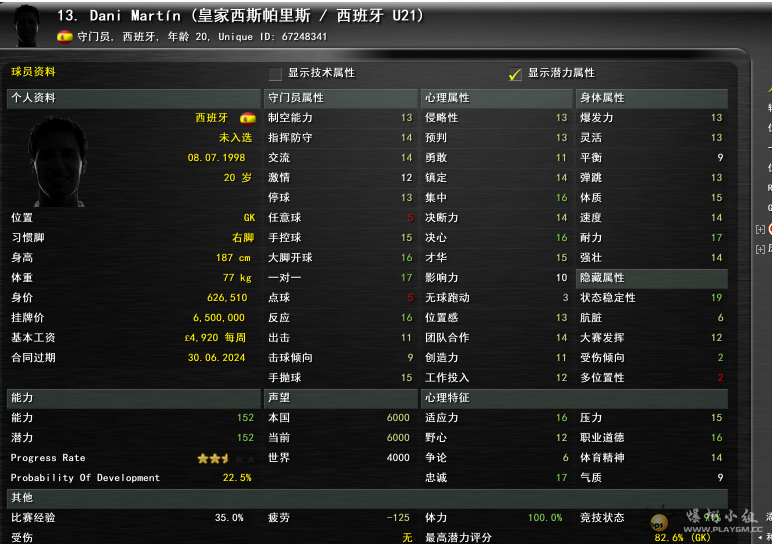The height and width of the screenshot is (544, 772).
Task: Click the 多位置性 value 2
Action: [x=720, y=378]
